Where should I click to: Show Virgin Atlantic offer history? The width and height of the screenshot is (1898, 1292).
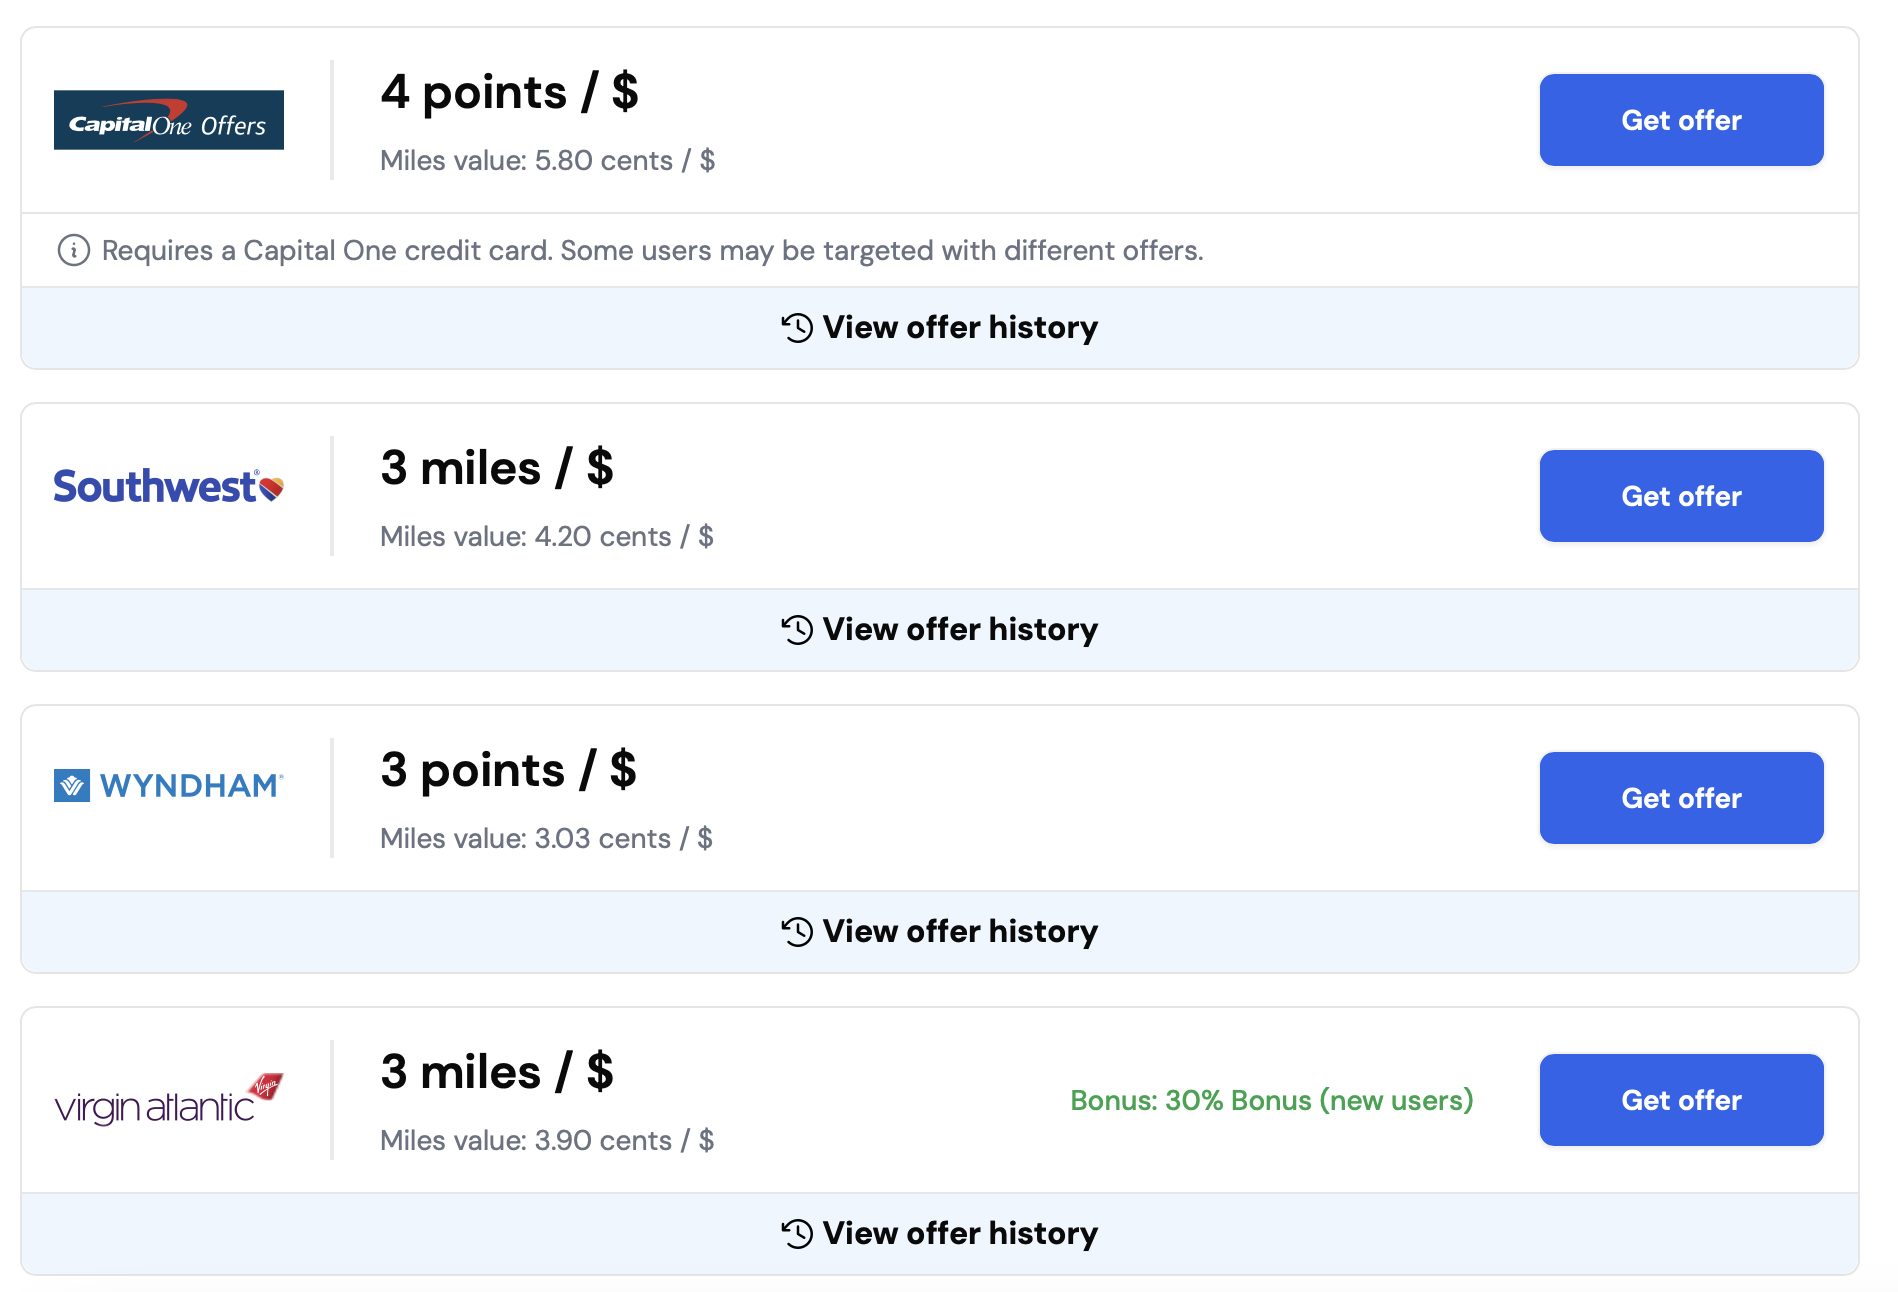960,1234
